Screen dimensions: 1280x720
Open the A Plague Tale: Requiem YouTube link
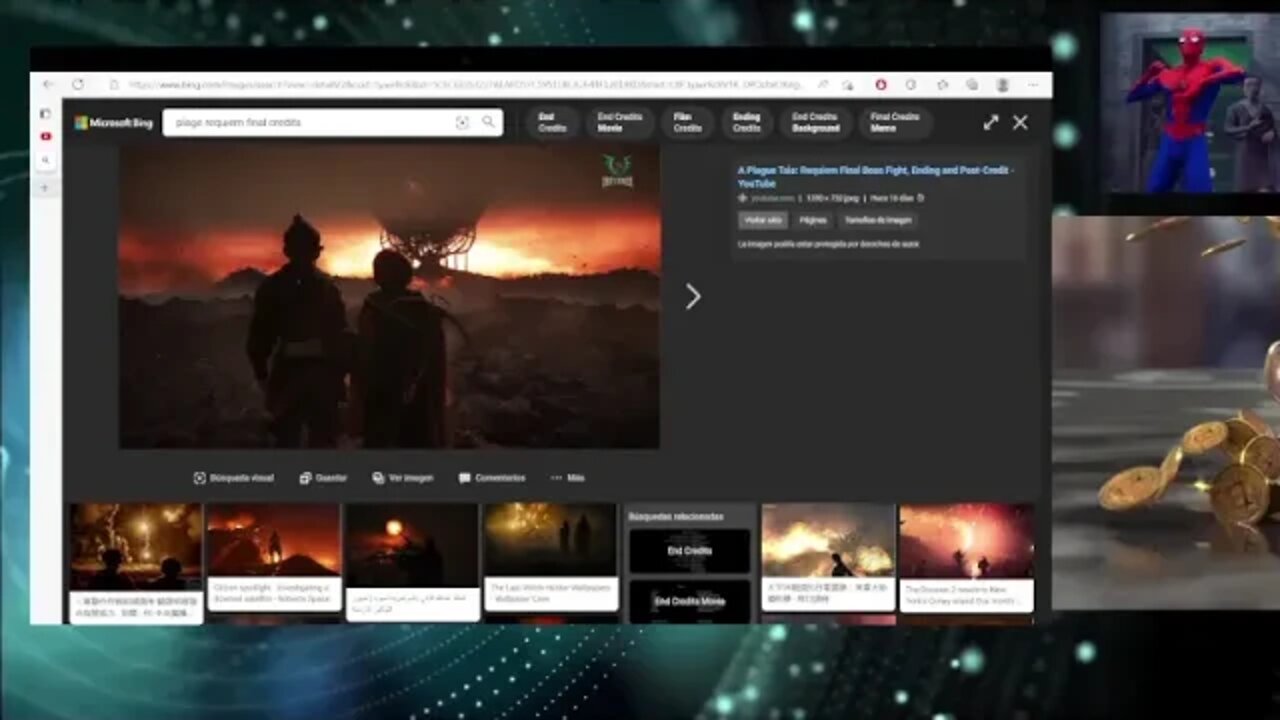tap(875, 177)
